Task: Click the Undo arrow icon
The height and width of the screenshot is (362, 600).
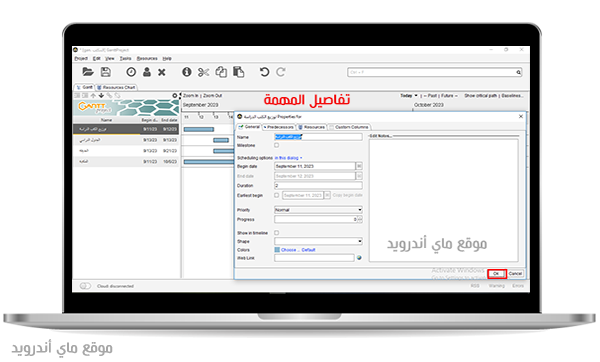Action: 264,72
